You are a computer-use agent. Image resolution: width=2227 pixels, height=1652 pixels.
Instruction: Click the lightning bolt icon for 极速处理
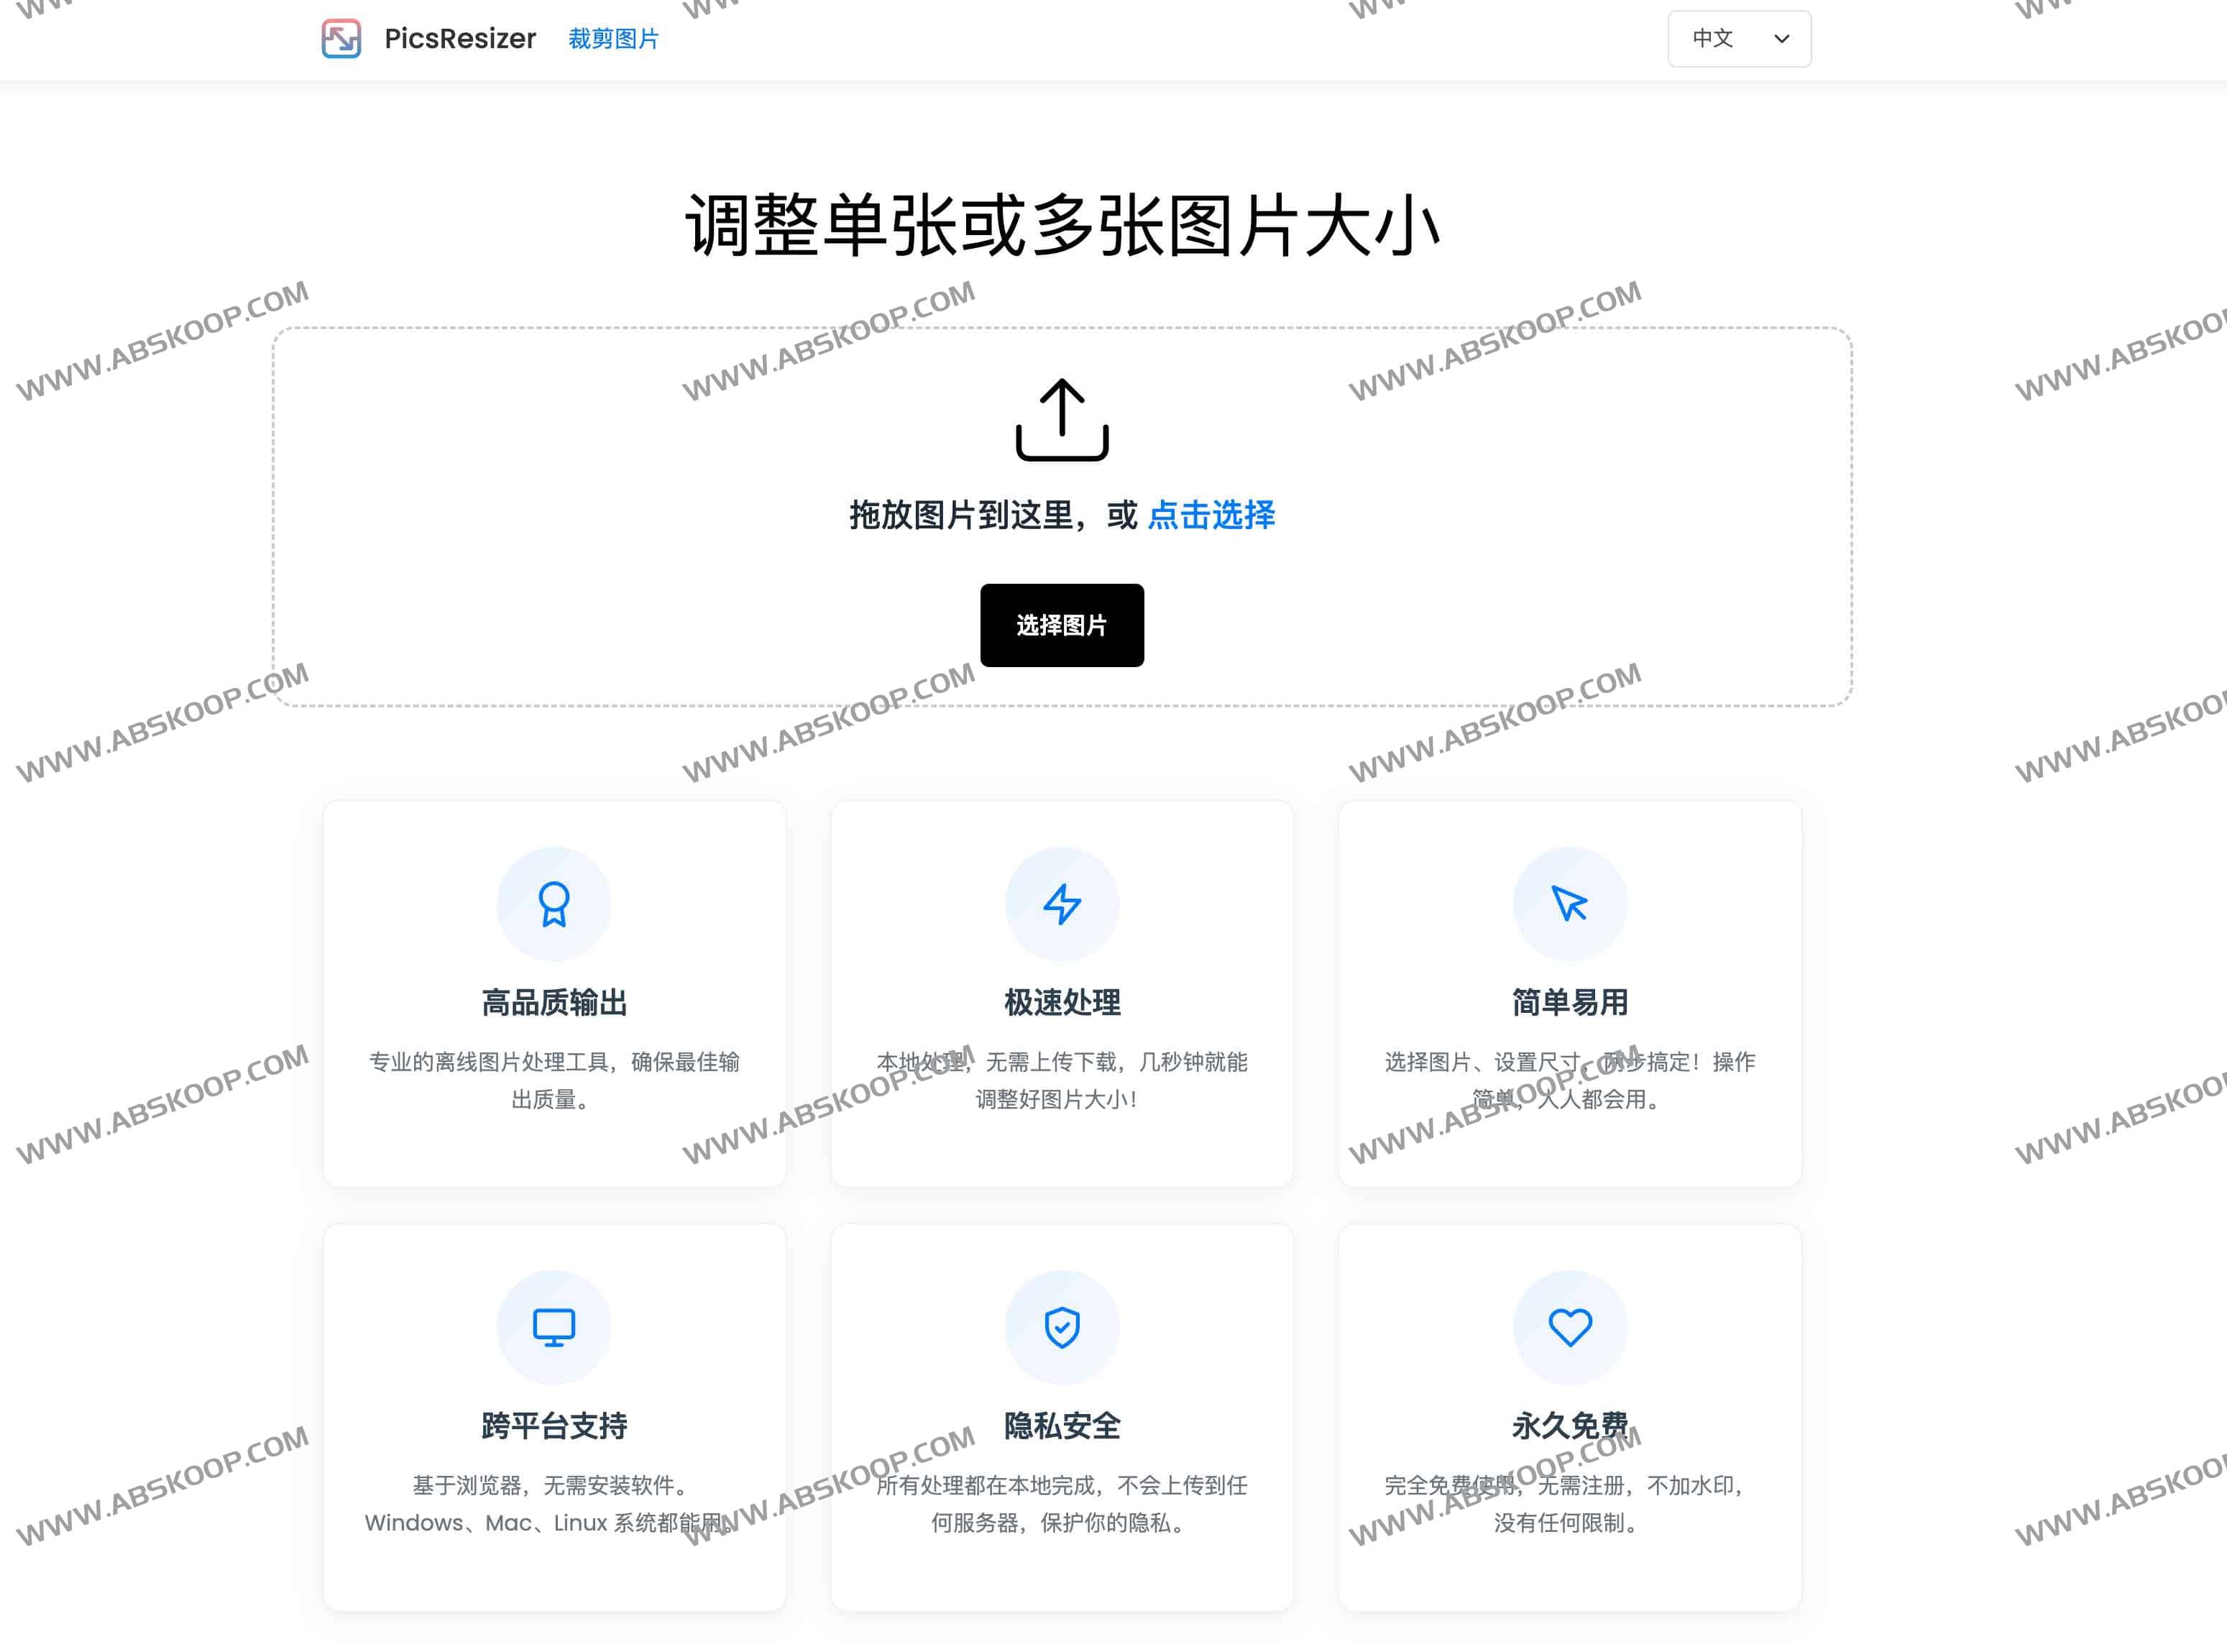point(1062,904)
